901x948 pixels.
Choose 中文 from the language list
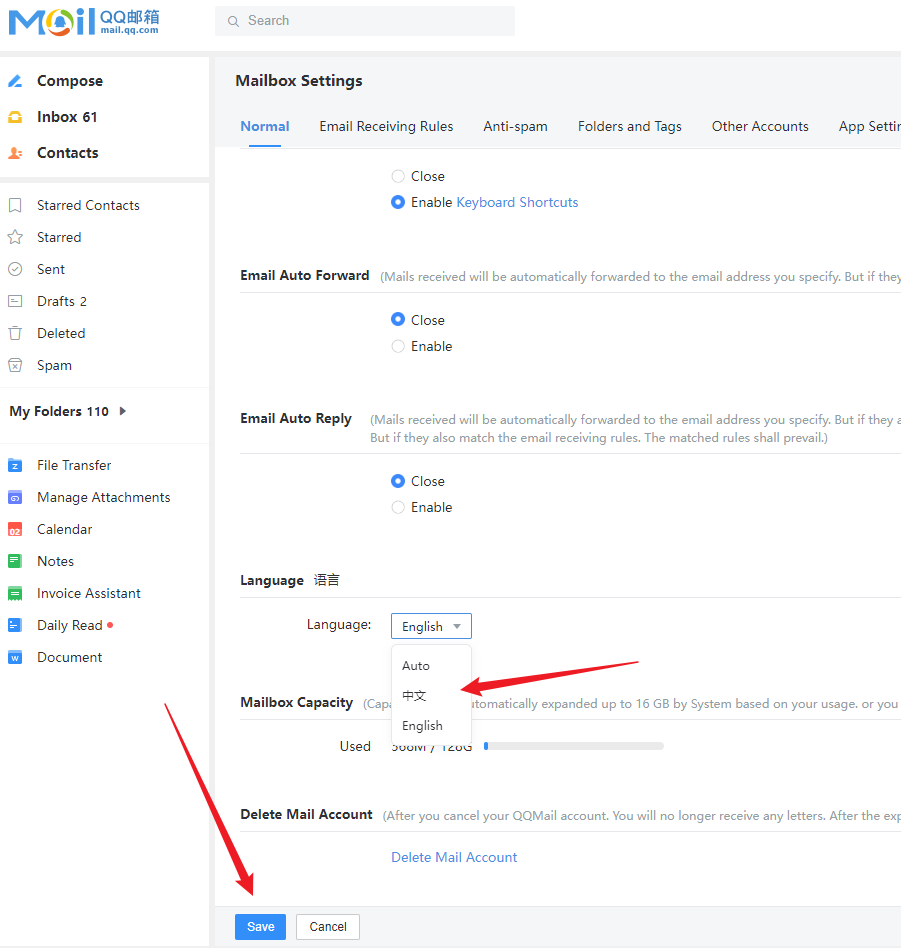click(x=415, y=695)
